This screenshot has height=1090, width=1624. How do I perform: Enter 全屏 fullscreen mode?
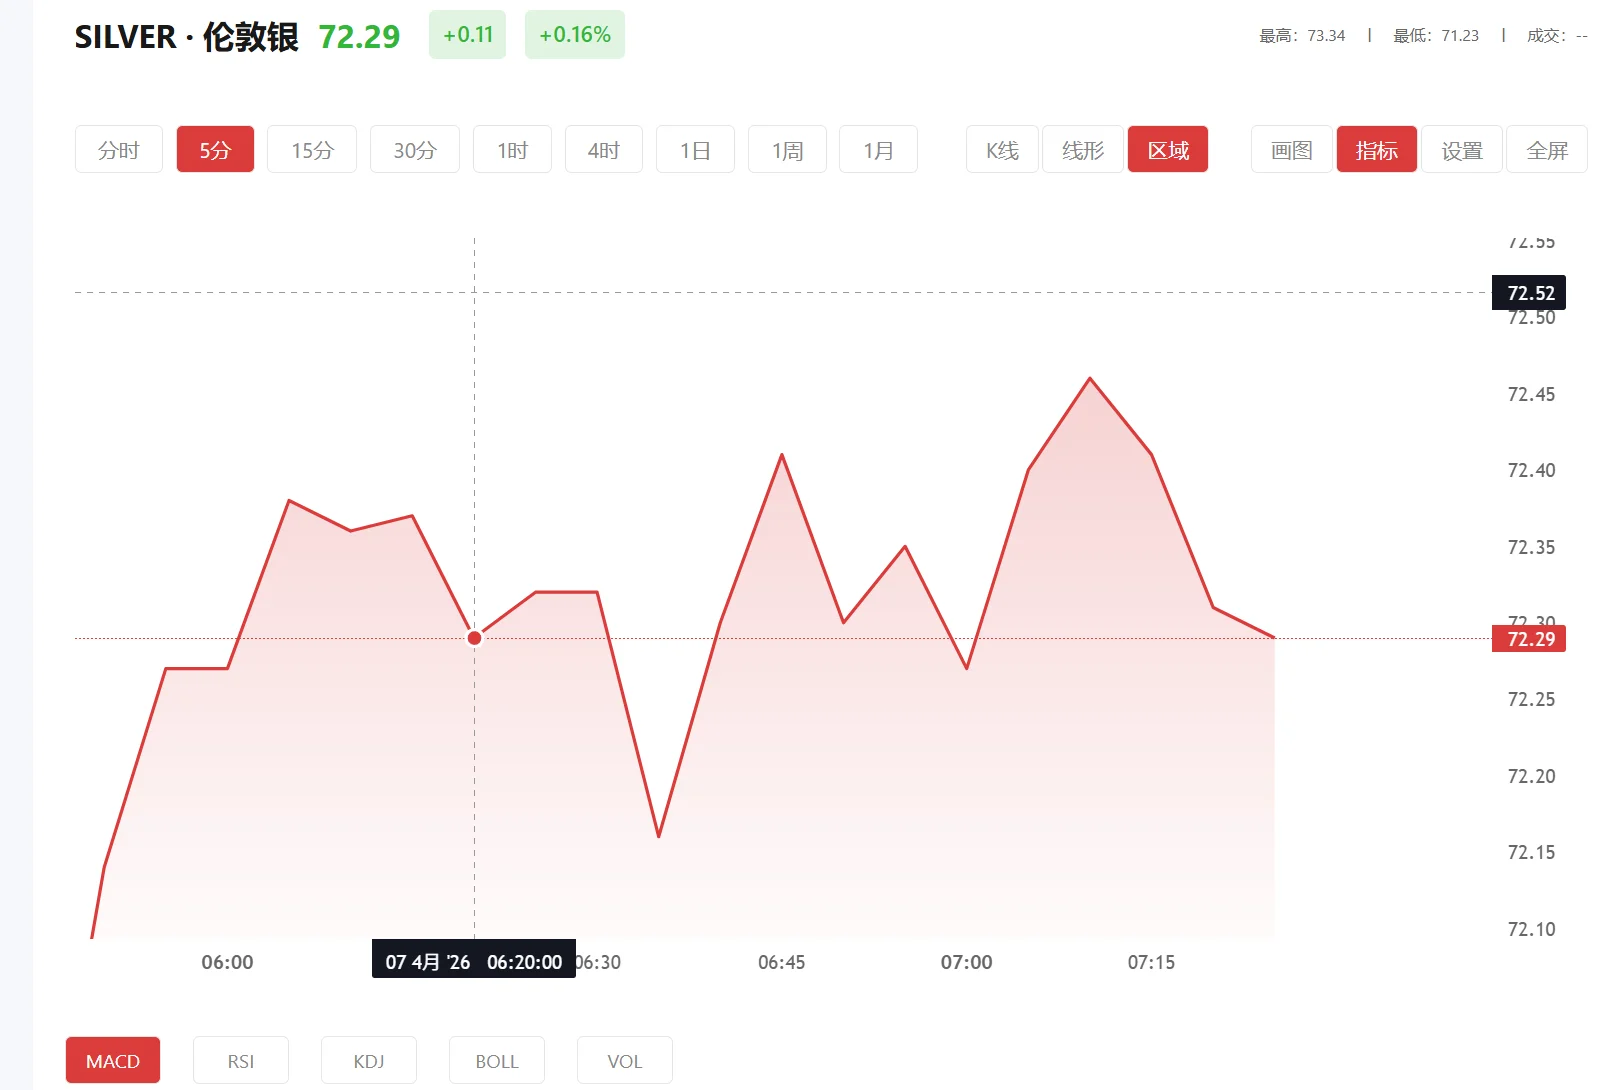point(1547,149)
